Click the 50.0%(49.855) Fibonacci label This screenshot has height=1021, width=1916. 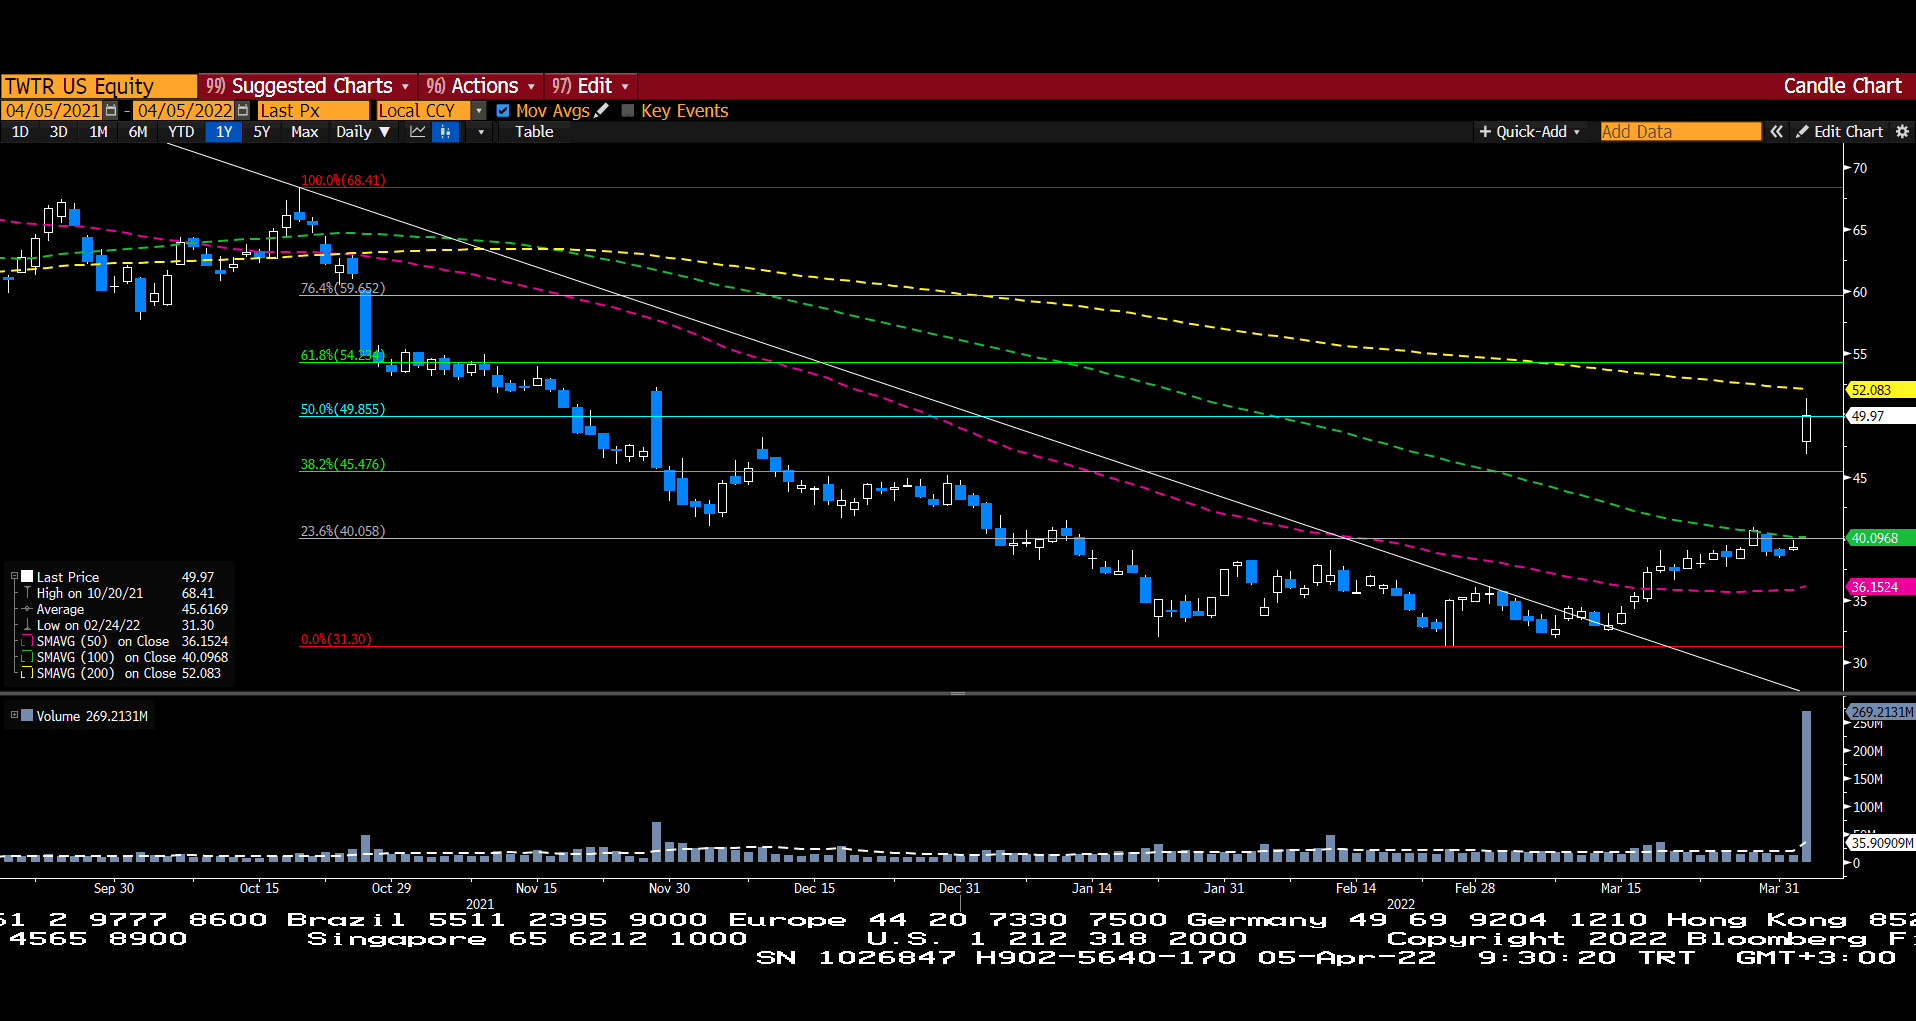[x=343, y=409]
